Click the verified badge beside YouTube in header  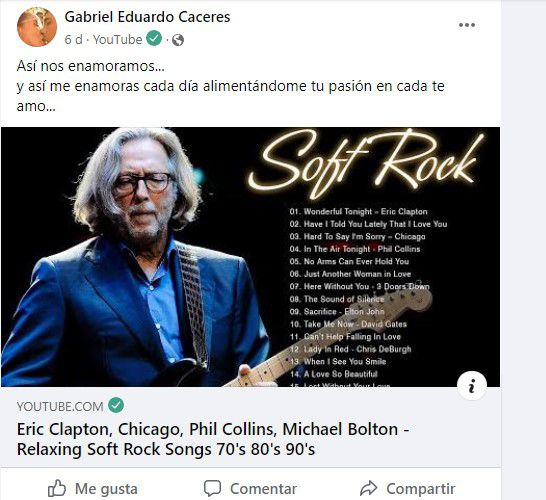click(x=154, y=38)
